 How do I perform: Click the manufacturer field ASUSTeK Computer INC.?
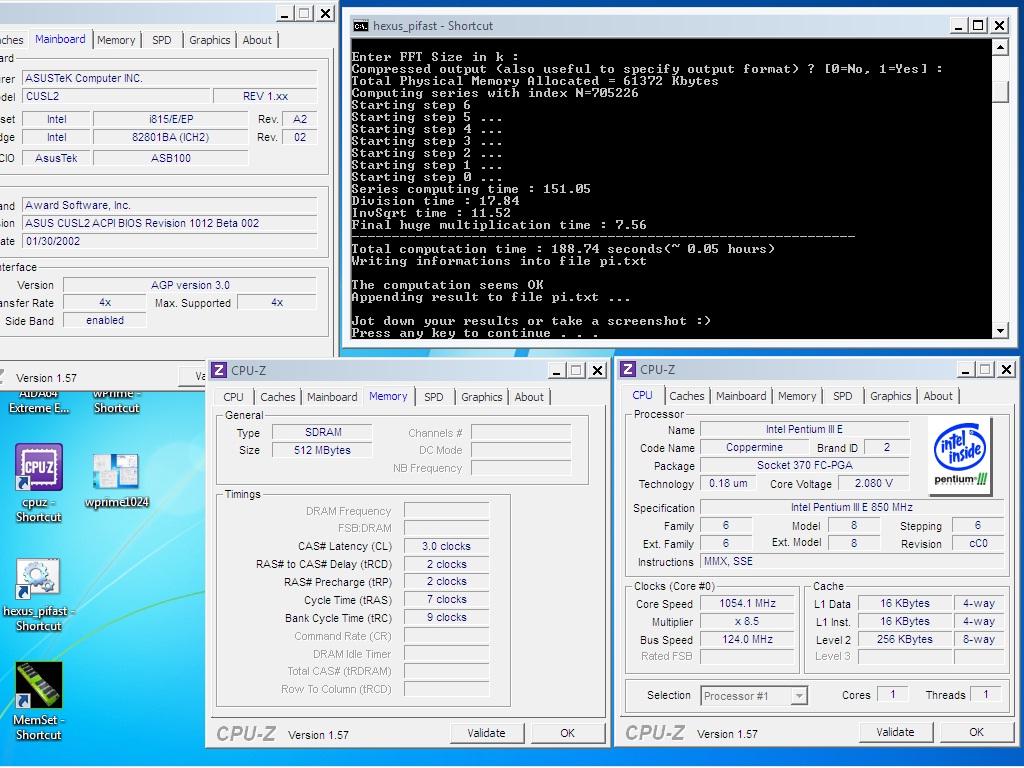[x=170, y=78]
